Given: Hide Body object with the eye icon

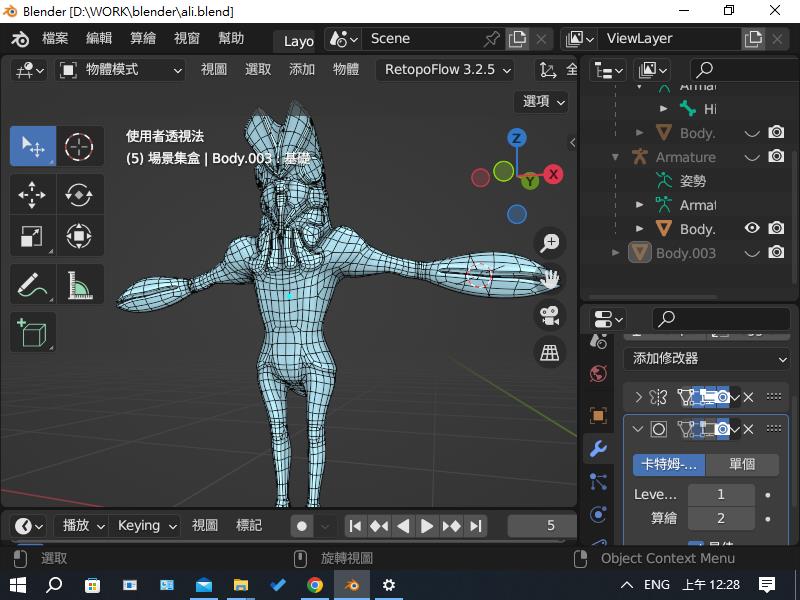Looking at the screenshot, I should 752,229.
